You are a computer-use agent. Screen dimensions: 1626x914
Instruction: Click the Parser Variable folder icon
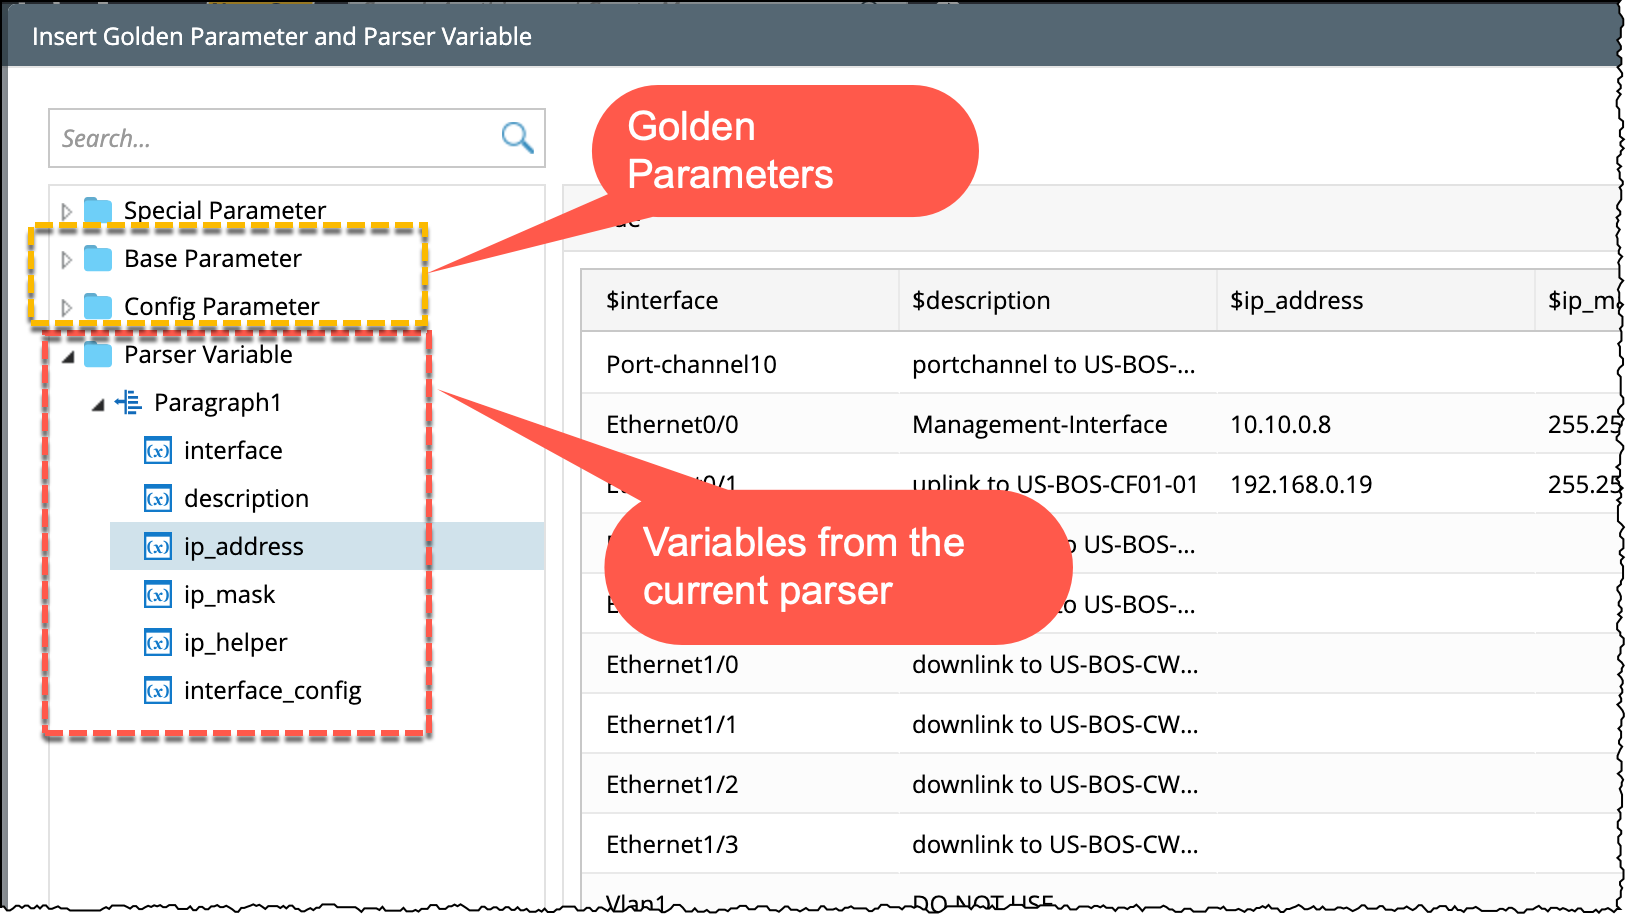[x=98, y=355]
